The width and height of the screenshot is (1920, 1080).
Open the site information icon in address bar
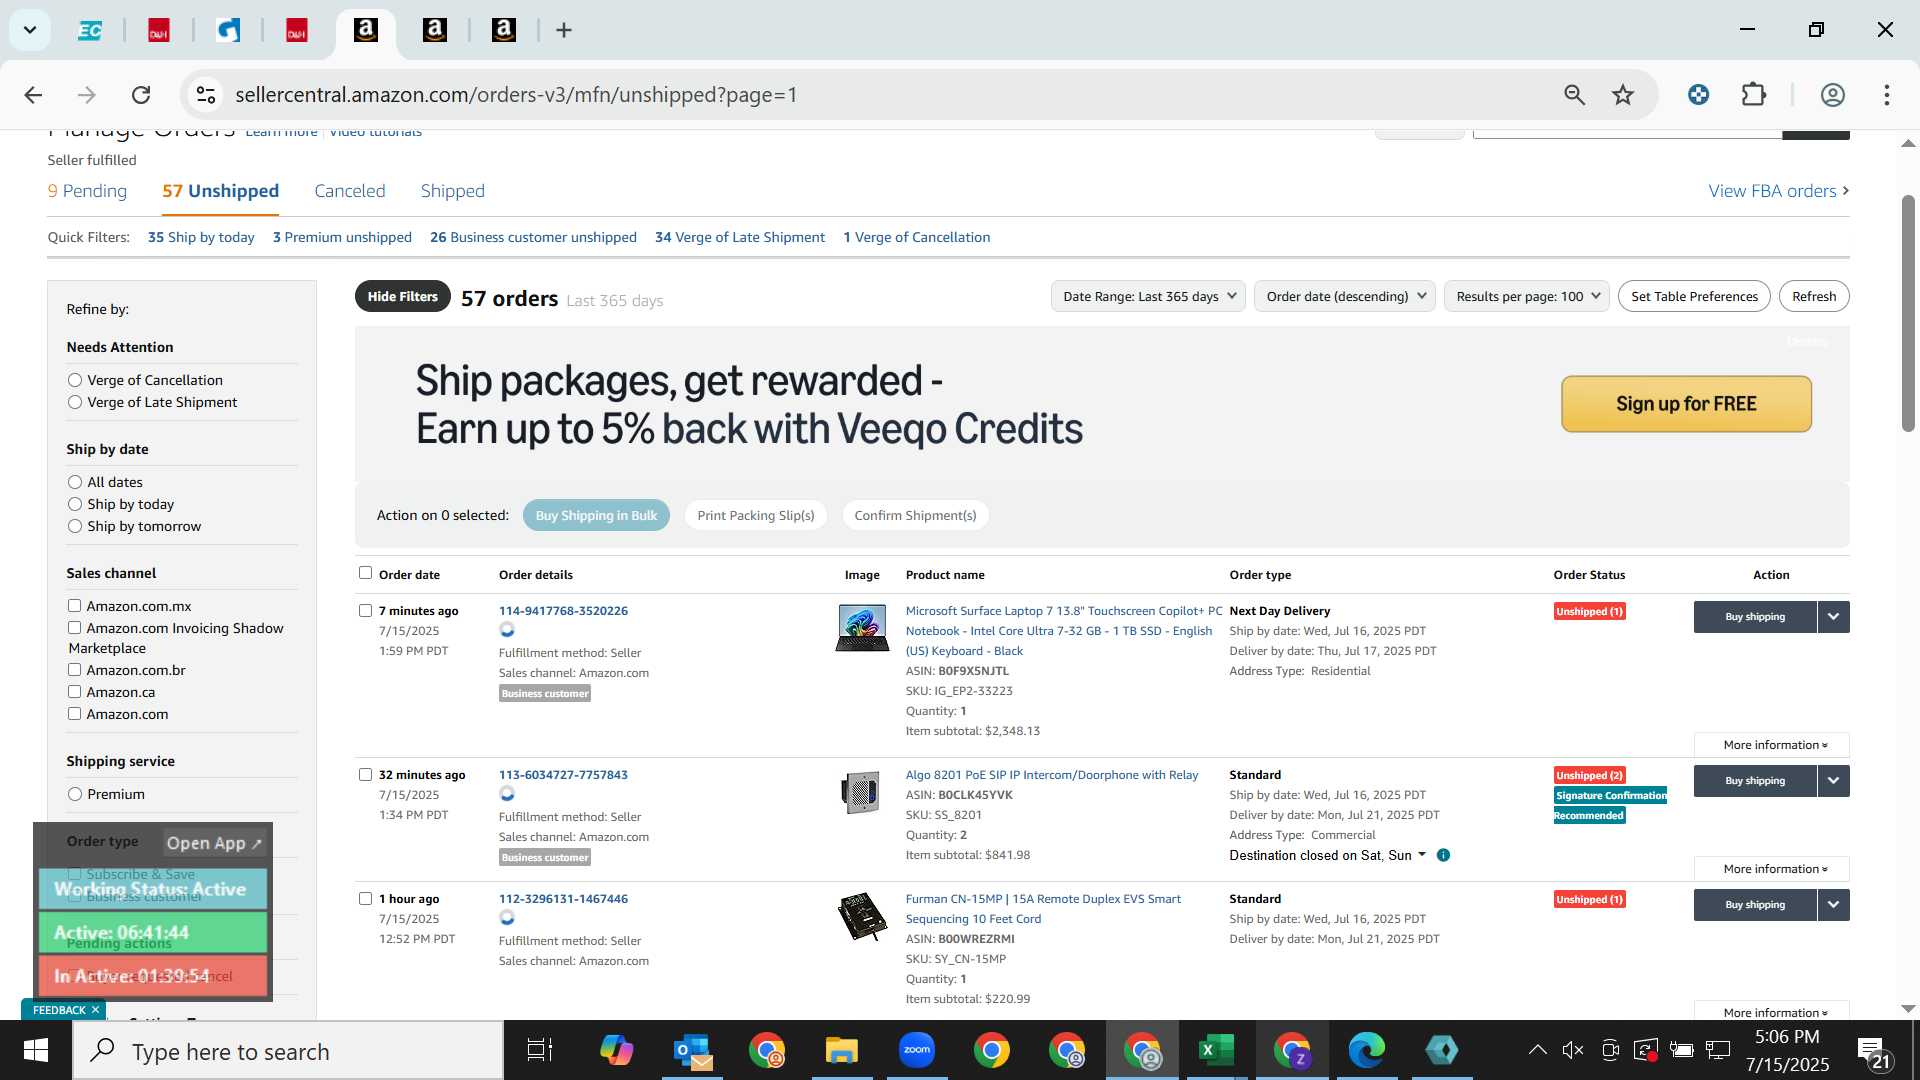[x=206, y=95]
